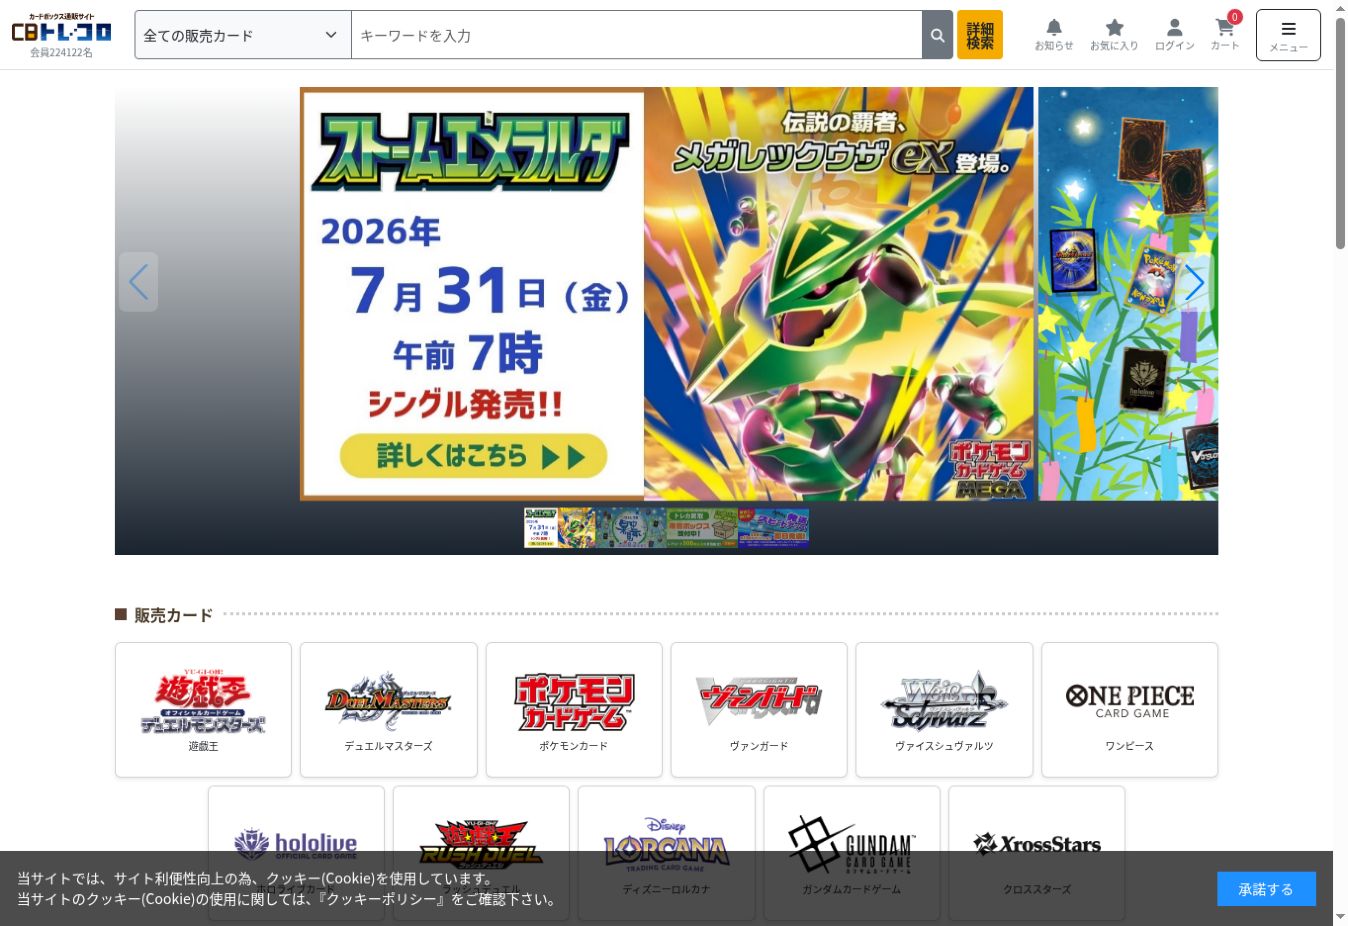This screenshot has height=926, width=1348.
Task: Open the login person icon (ログイン)
Action: pos(1175,35)
